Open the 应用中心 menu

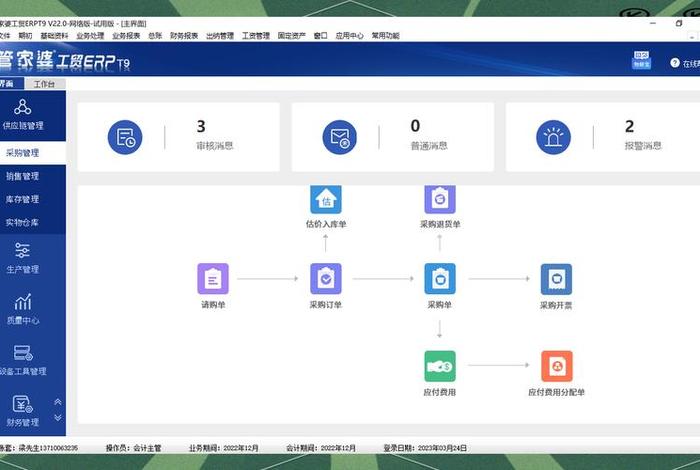pos(349,36)
